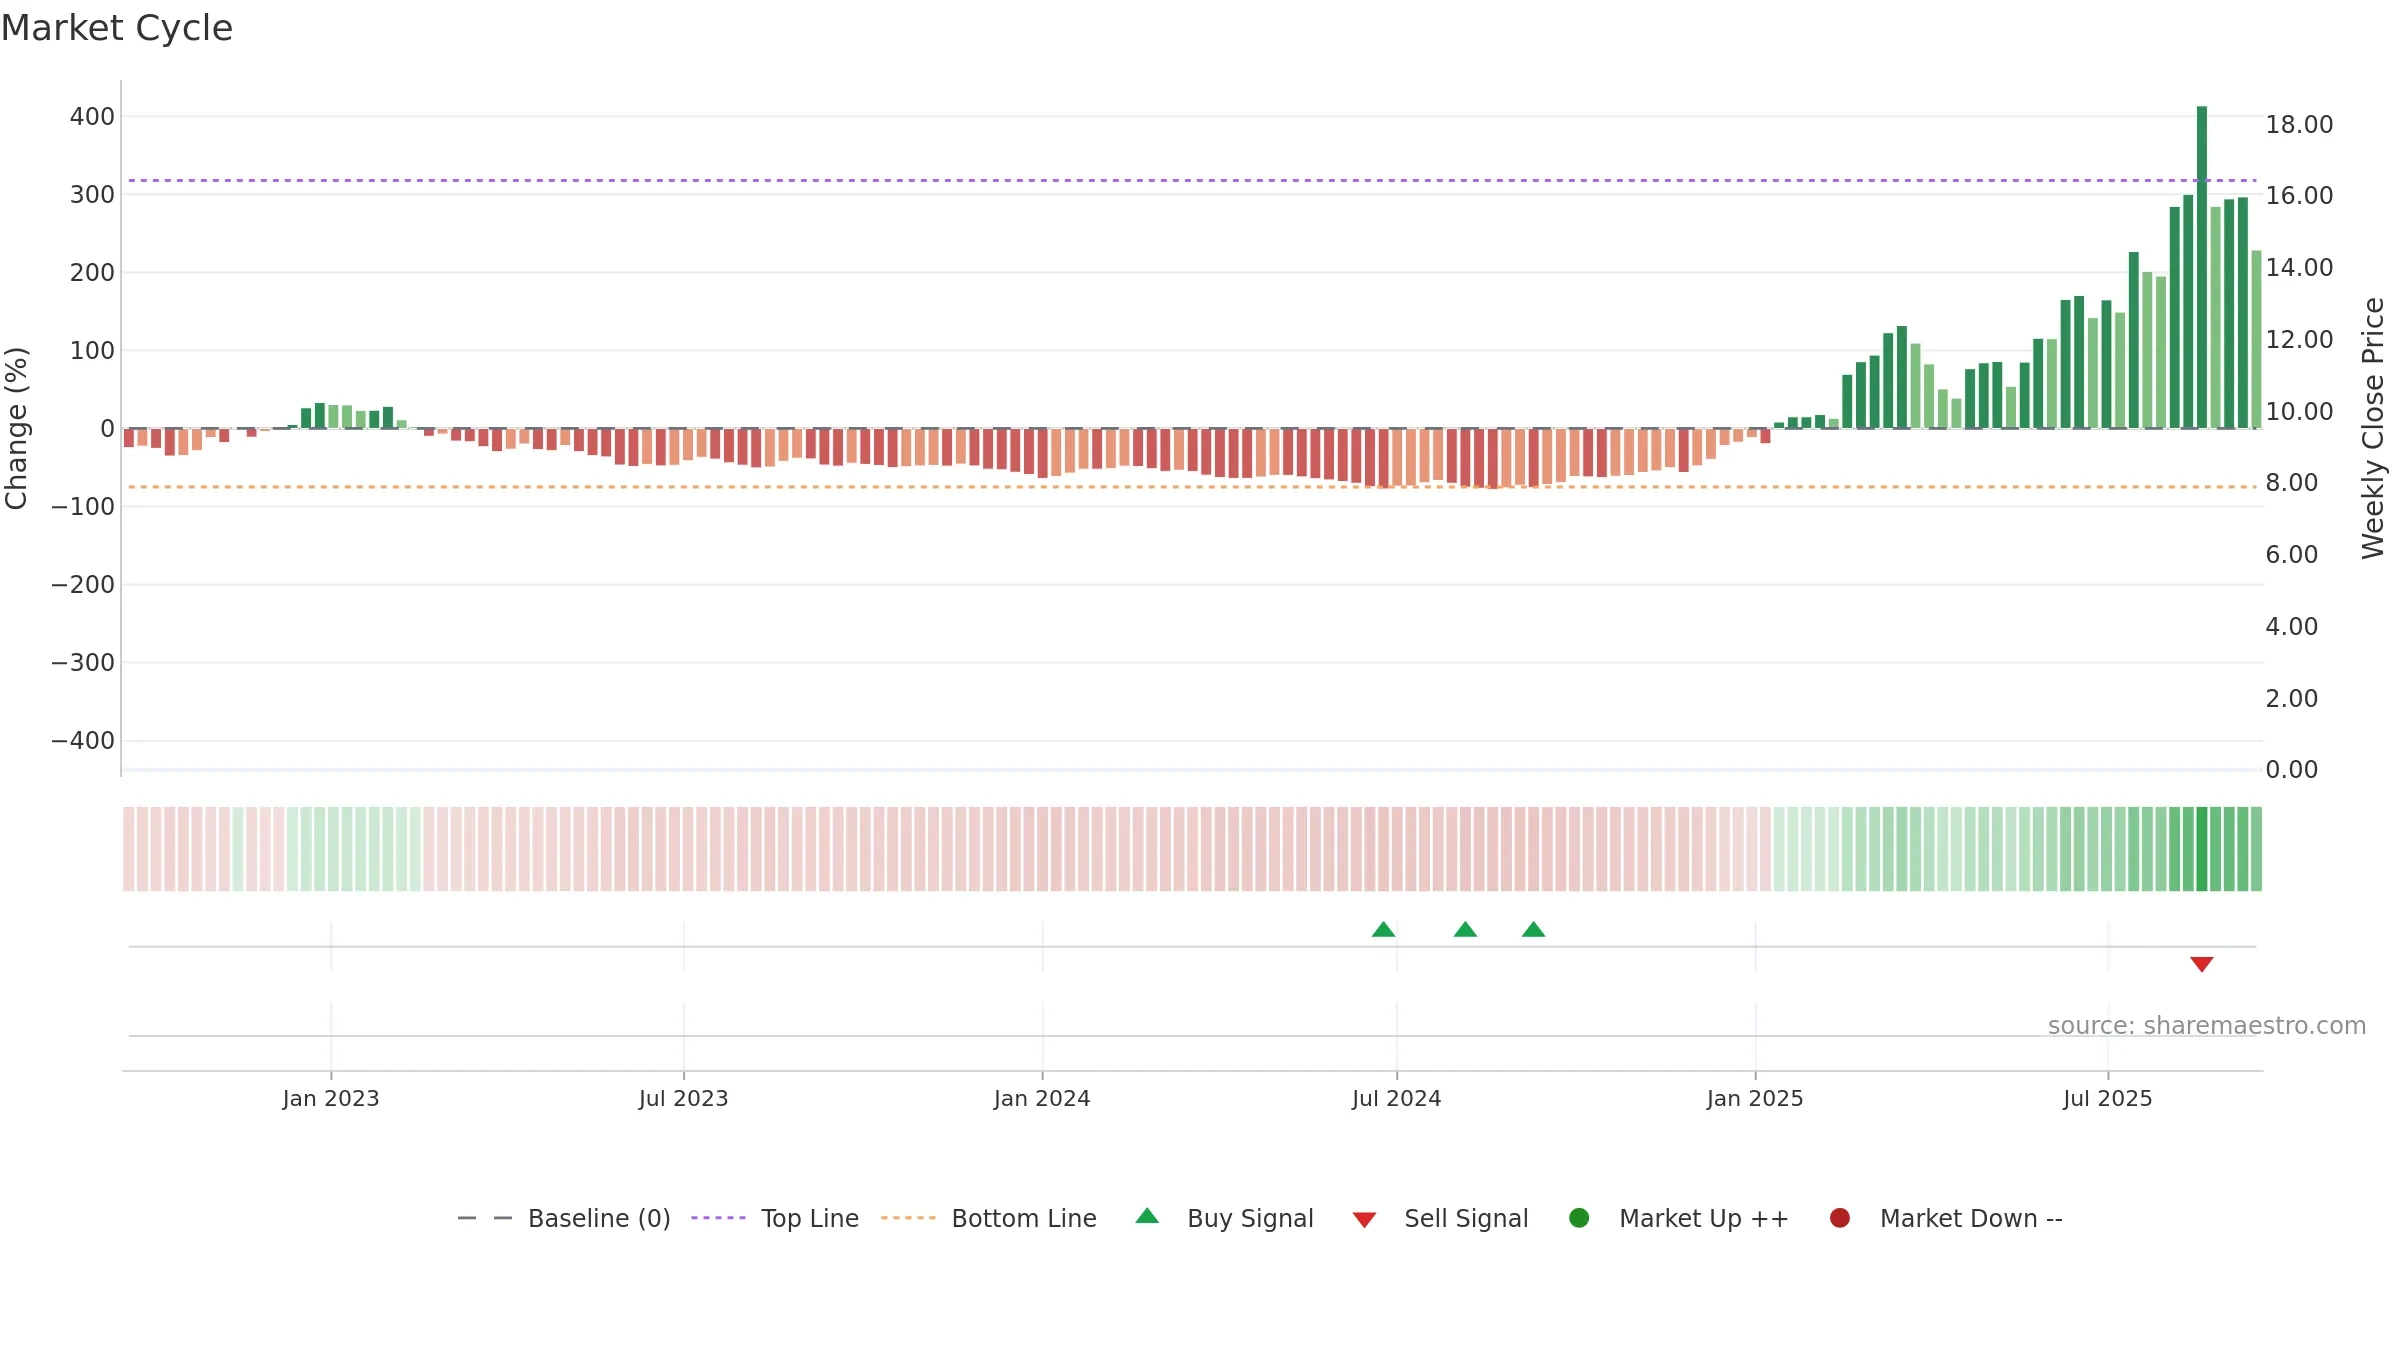The height and width of the screenshot is (1350, 2400).
Task: Click the Market Cycle chart title
Action: point(117,28)
